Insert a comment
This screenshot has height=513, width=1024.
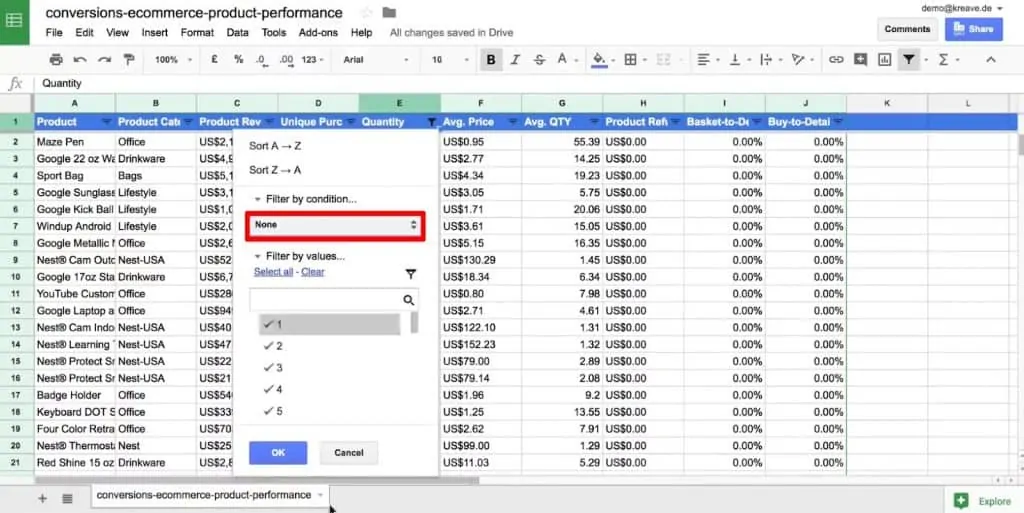tap(861, 59)
